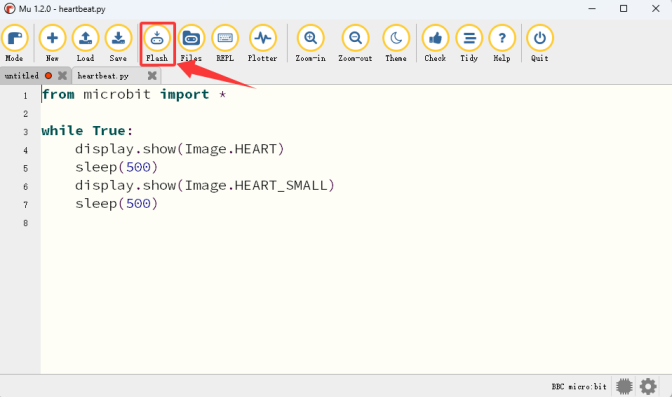Click on 'display.show(Image.HEART)' code line
The width and height of the screenshot is (672, 398).
[x=180, y=149]
